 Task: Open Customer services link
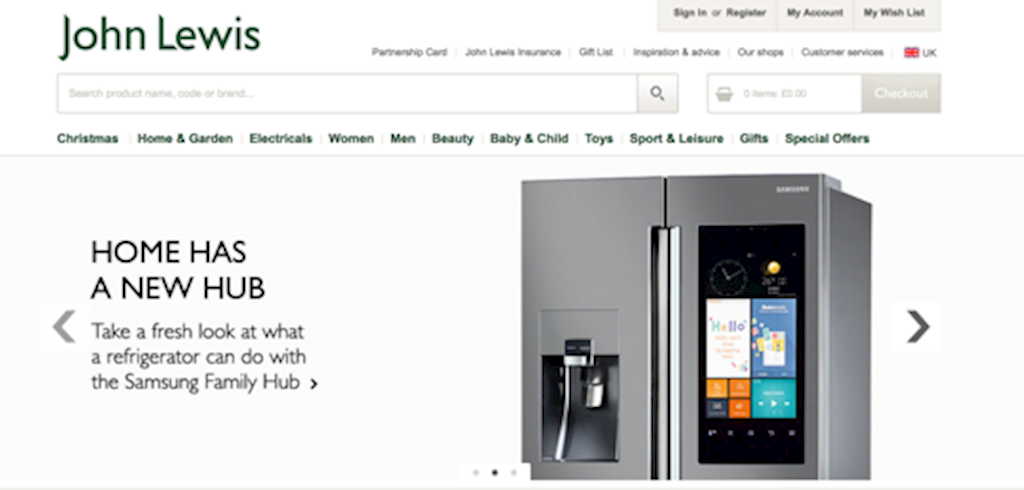[x=842, y=52]
